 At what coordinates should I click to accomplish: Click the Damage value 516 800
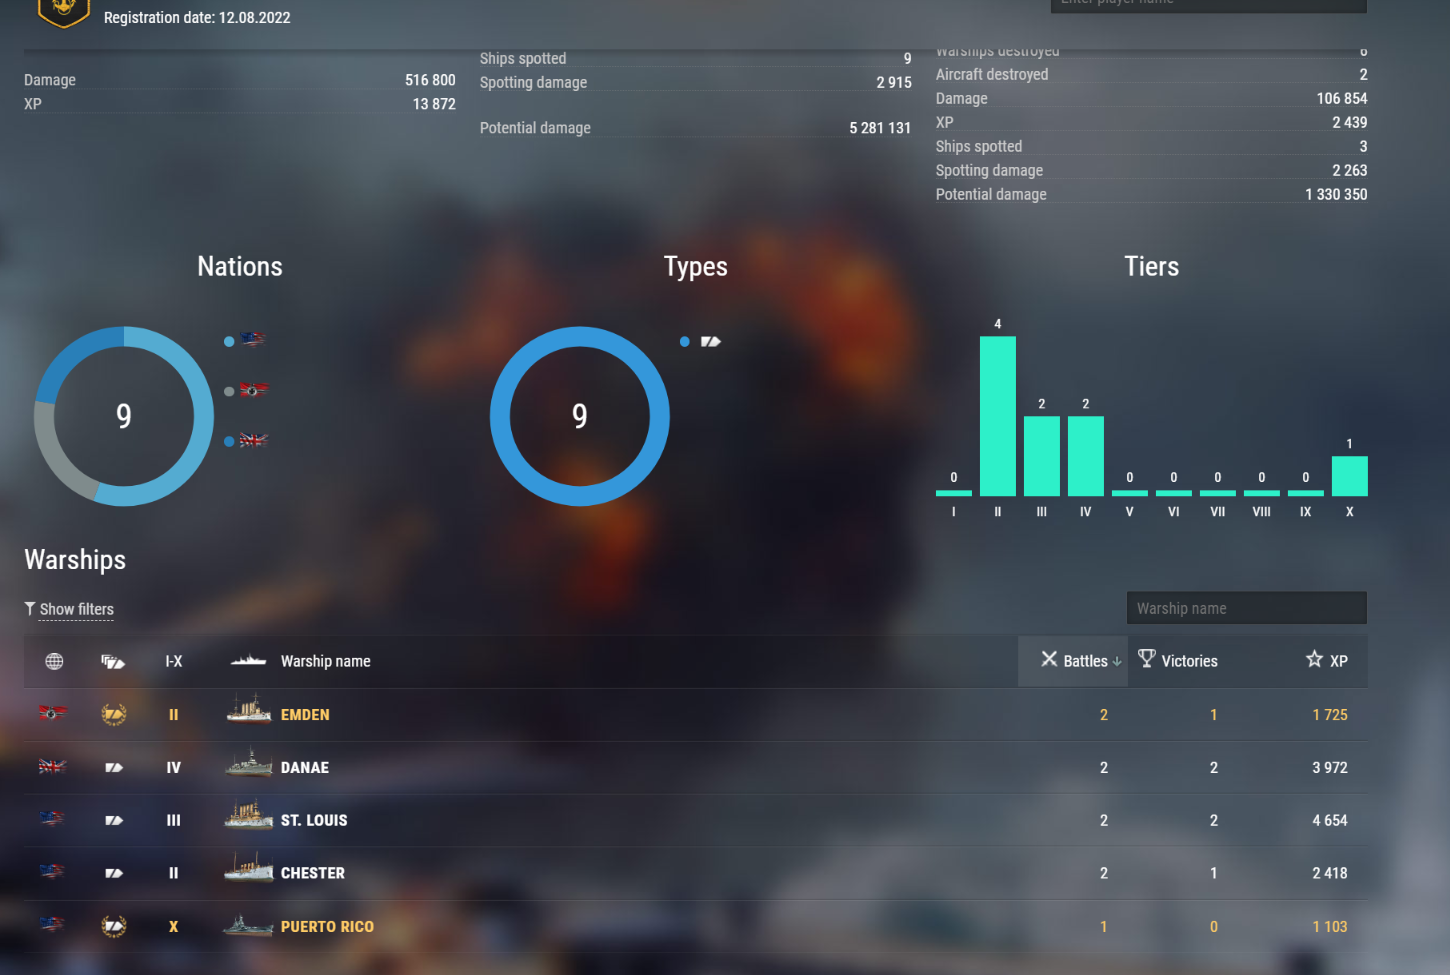pyautogui.click(x=430, y=80)
